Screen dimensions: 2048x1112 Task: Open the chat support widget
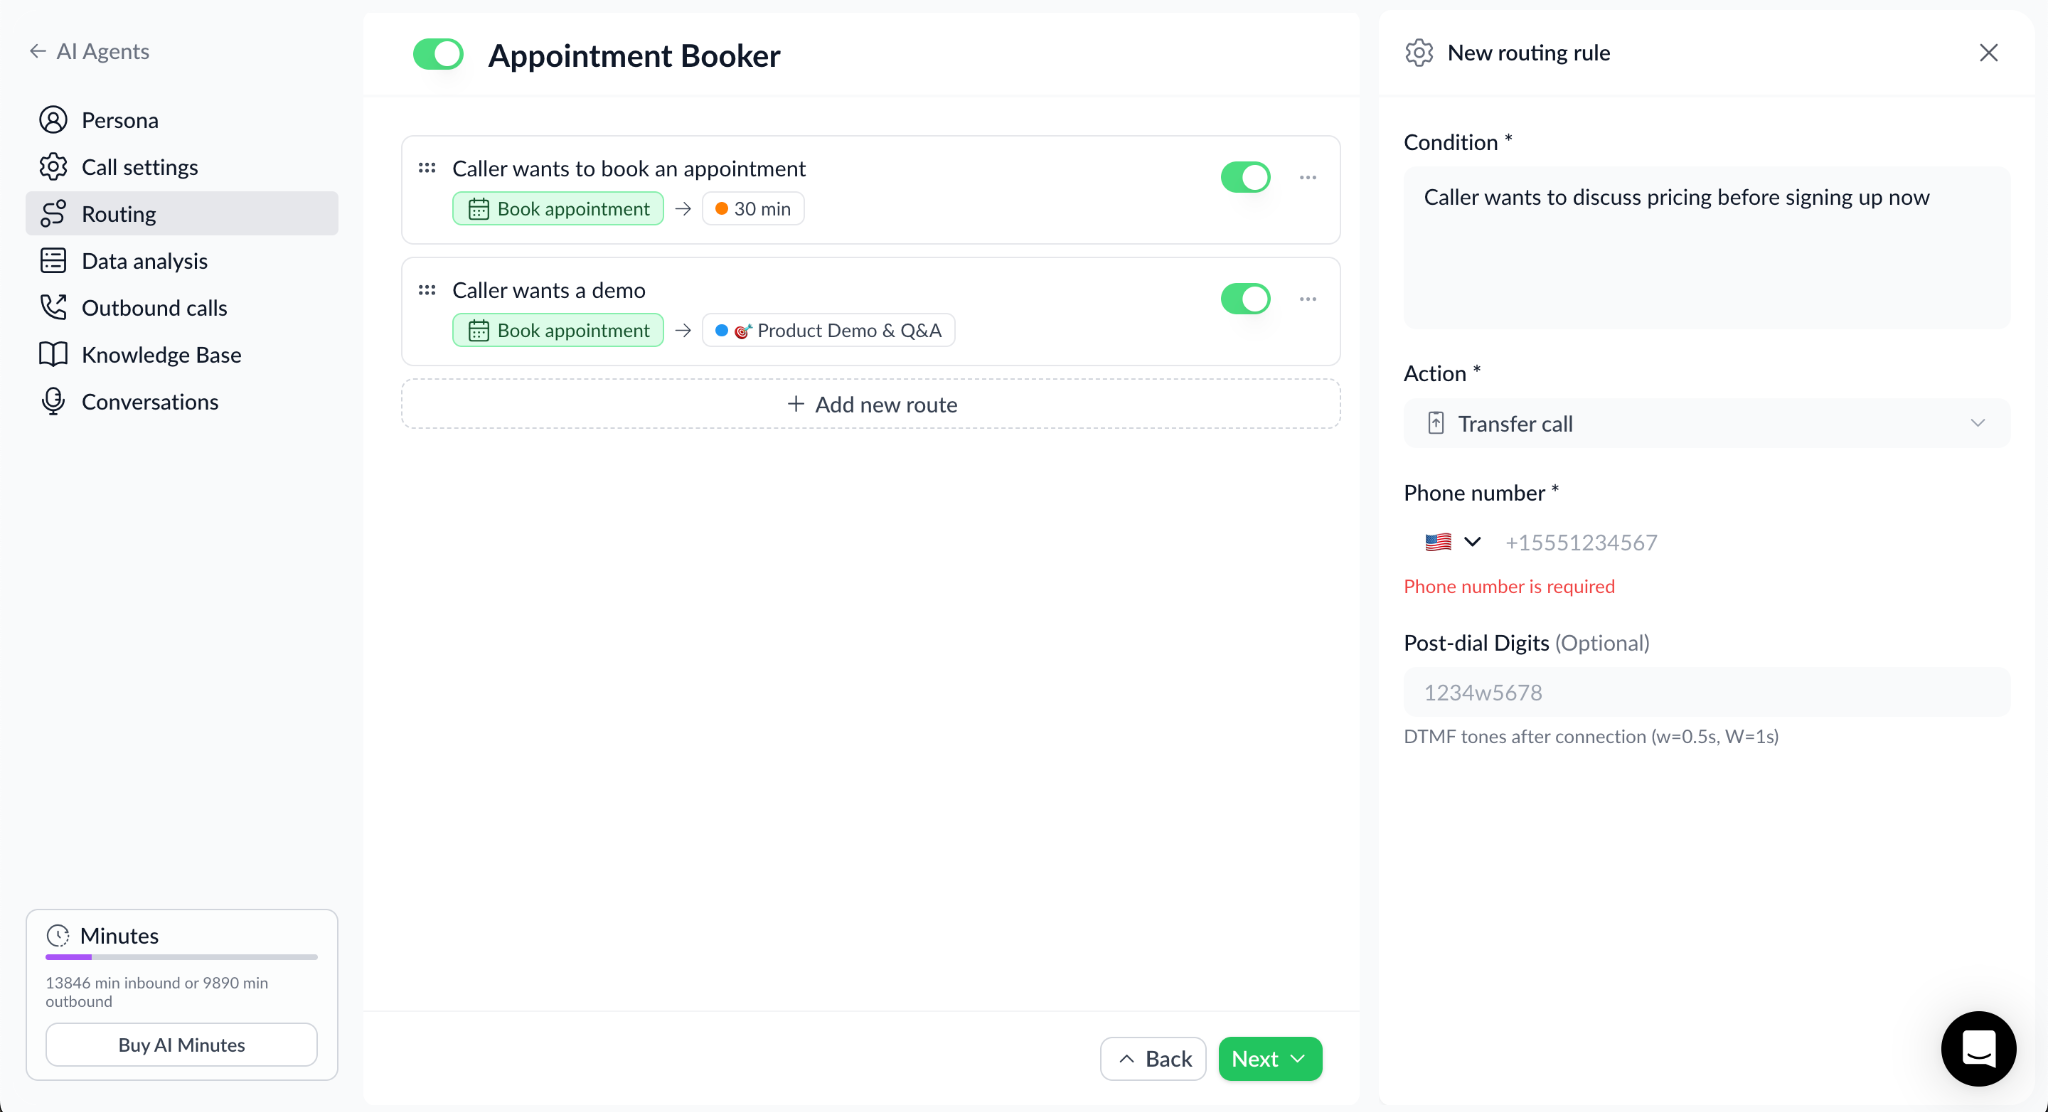(1978, 1048)
